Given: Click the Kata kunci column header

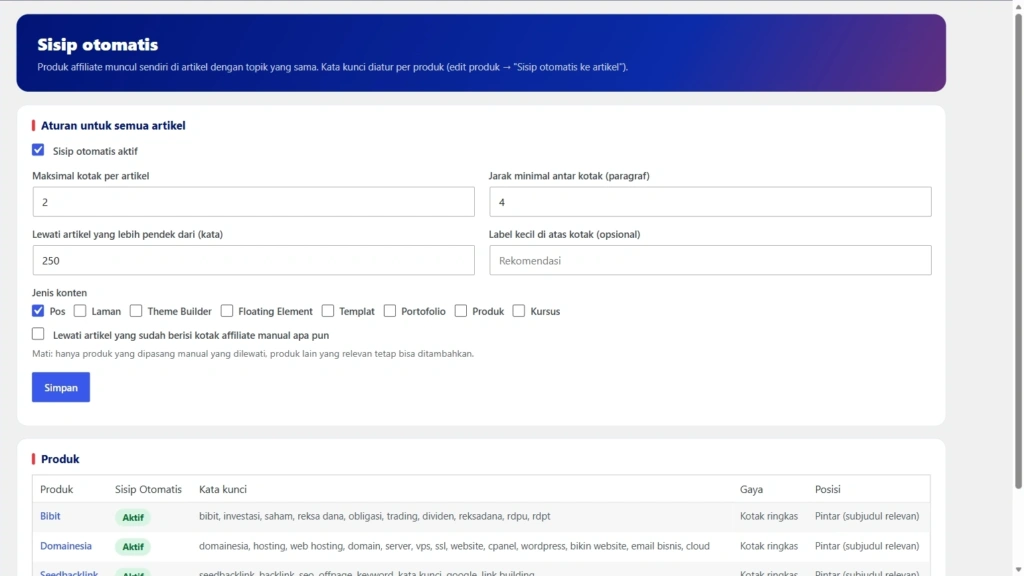Looking at the screenshot, I should tap(223, 489).
